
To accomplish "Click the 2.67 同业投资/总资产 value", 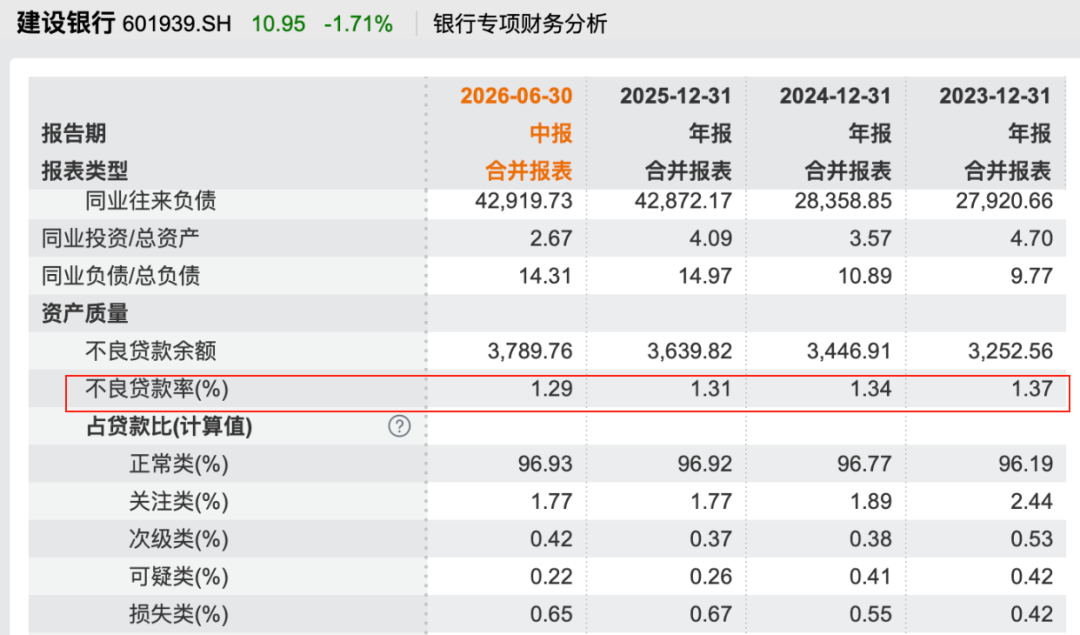I will [551, 238].
